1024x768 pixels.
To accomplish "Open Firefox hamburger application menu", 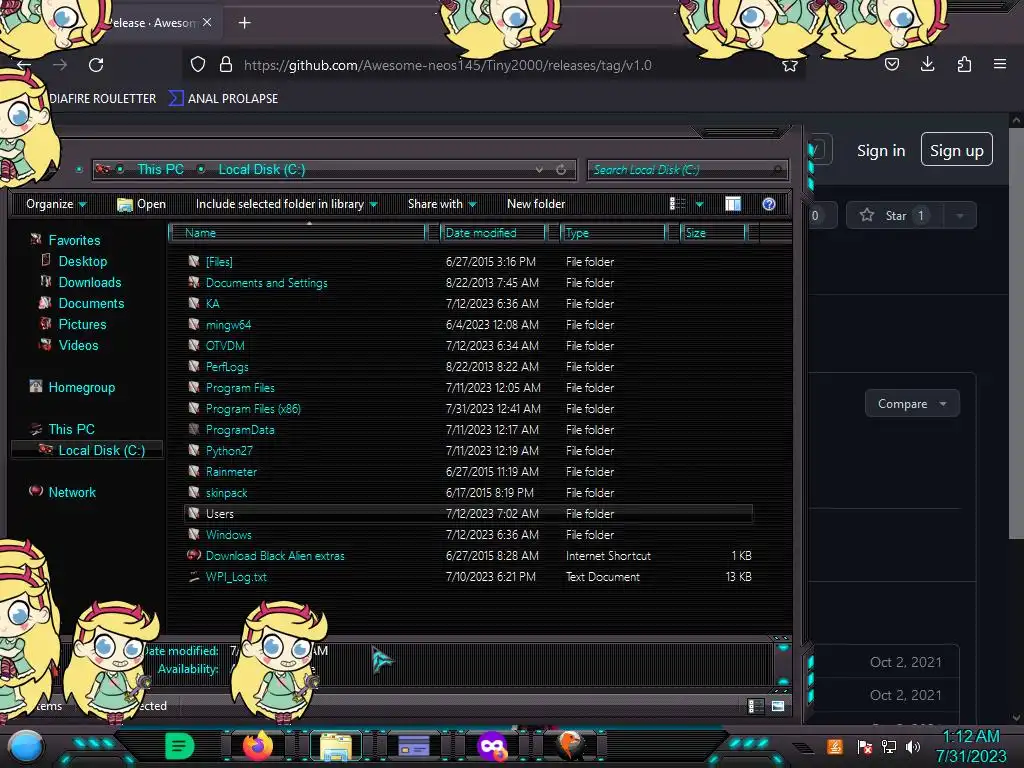I will 999,64.
